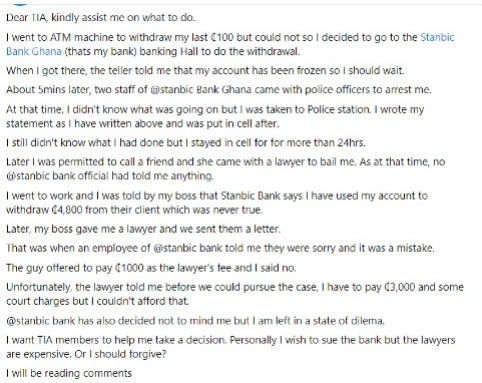
Task: Click the '@stanbic bank official had told me' mention
Action: (110, 176)
